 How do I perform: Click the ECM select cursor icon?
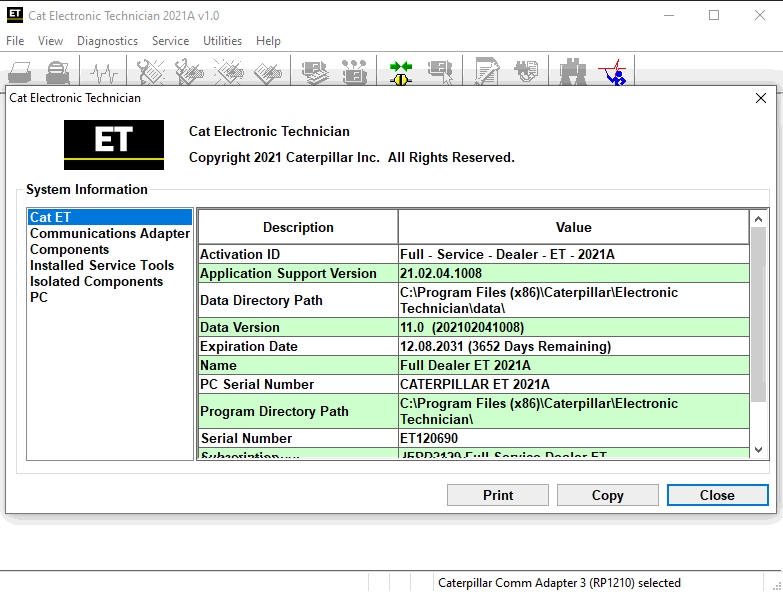coord(440,72)
